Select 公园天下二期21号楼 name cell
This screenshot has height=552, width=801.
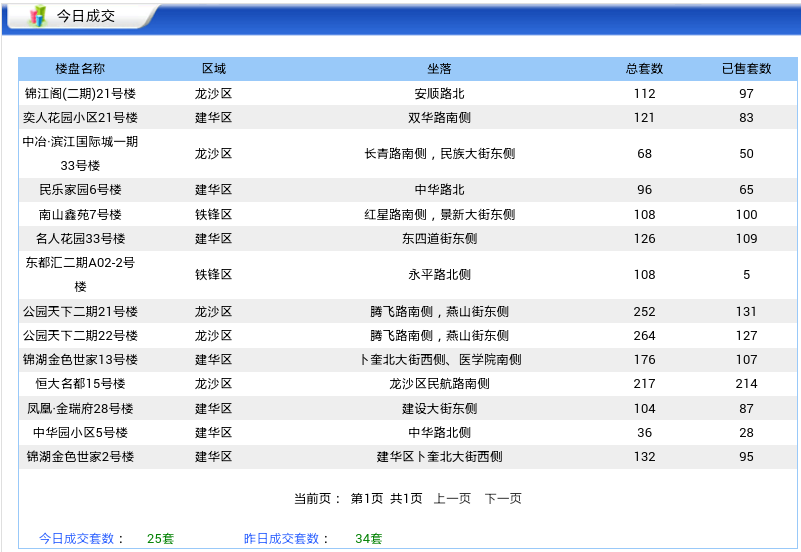tap(80, 311)
